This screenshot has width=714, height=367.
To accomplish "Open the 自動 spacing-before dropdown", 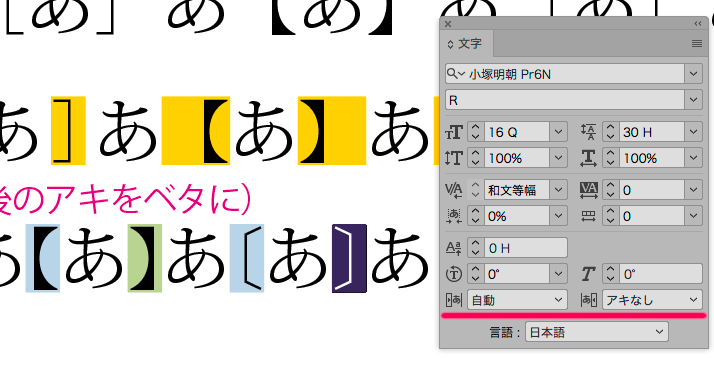I will tap(517, 300).
